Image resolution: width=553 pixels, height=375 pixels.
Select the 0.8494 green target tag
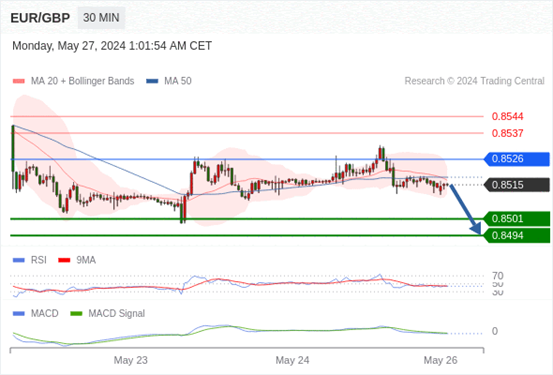pyautogui.click(x=517, y=236)
